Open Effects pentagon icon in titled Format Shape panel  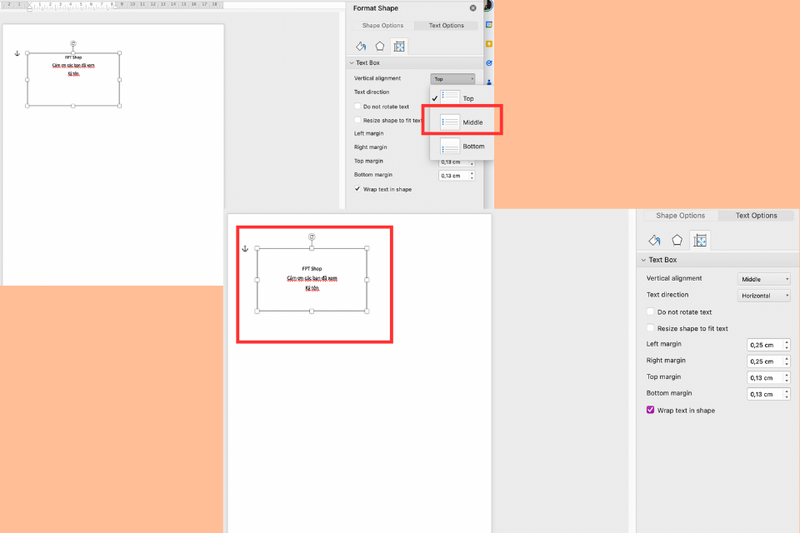pos(380,46)
